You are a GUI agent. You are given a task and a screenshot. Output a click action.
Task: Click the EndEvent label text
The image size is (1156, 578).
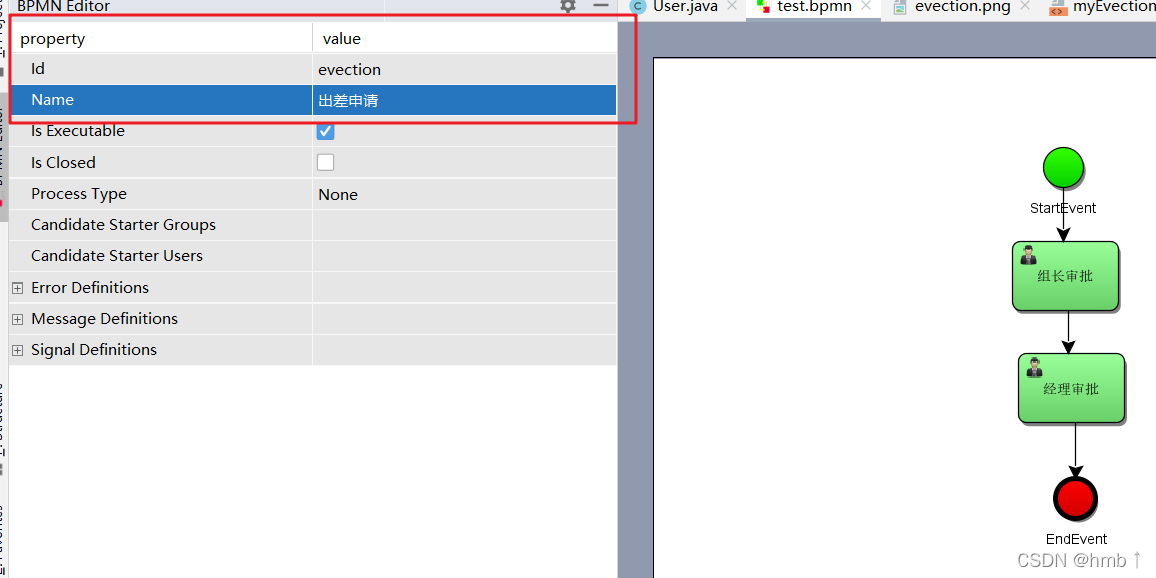[1076, 539]
